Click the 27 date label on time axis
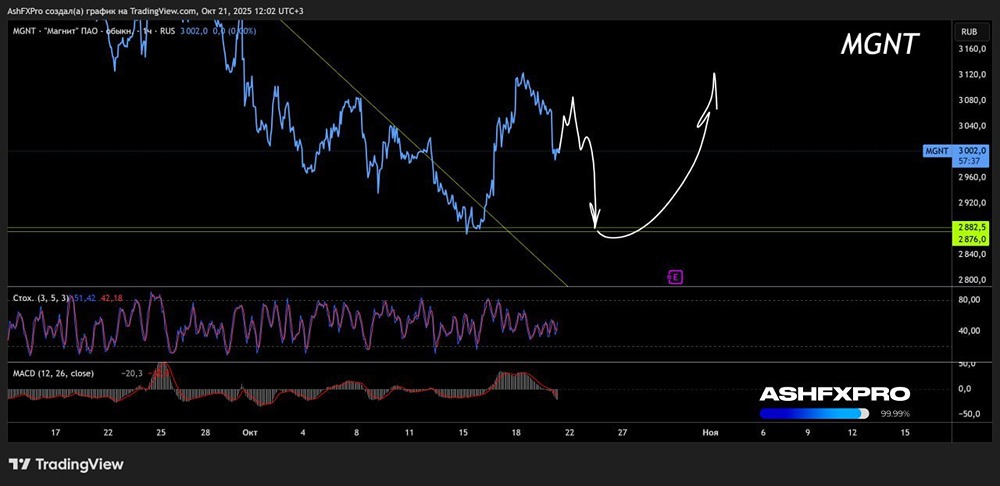Screen dimensions: 1000x486 pyautogui.click(x=622, y=432)
